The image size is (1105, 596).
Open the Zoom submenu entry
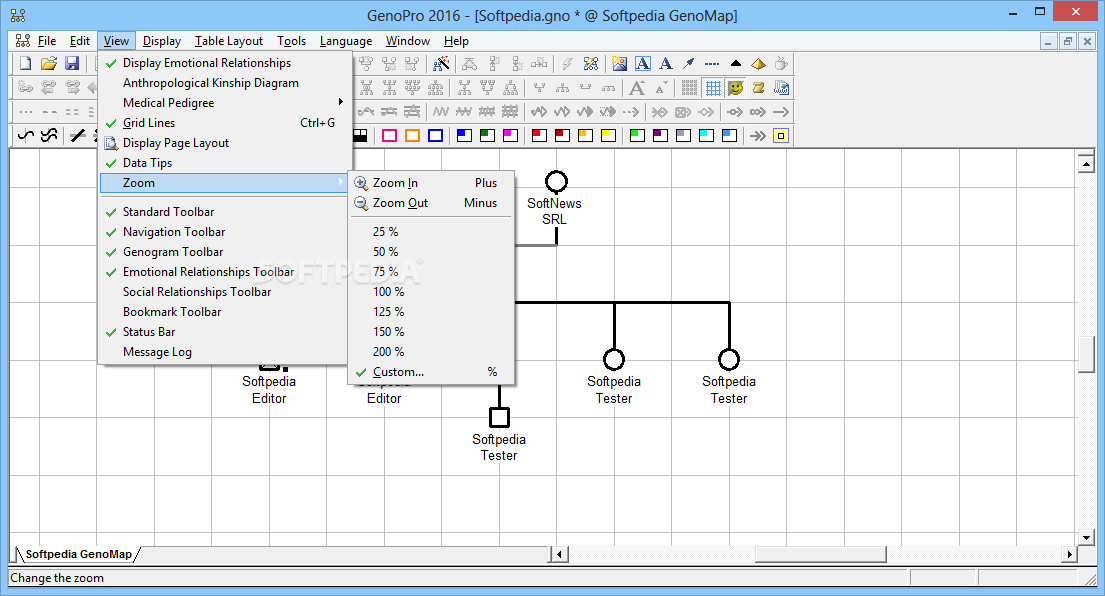[x=225, y=182]
